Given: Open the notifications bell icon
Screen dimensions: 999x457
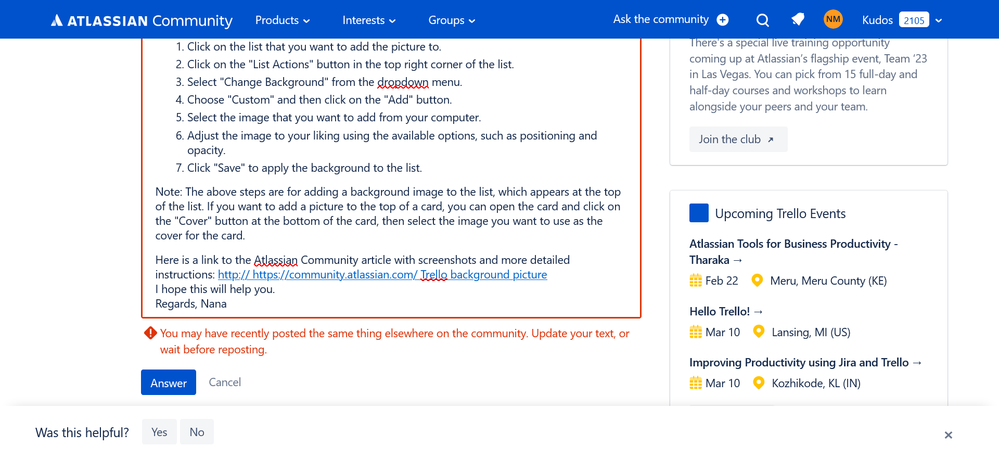Looking at the screenshot, I should pos(798,20).
